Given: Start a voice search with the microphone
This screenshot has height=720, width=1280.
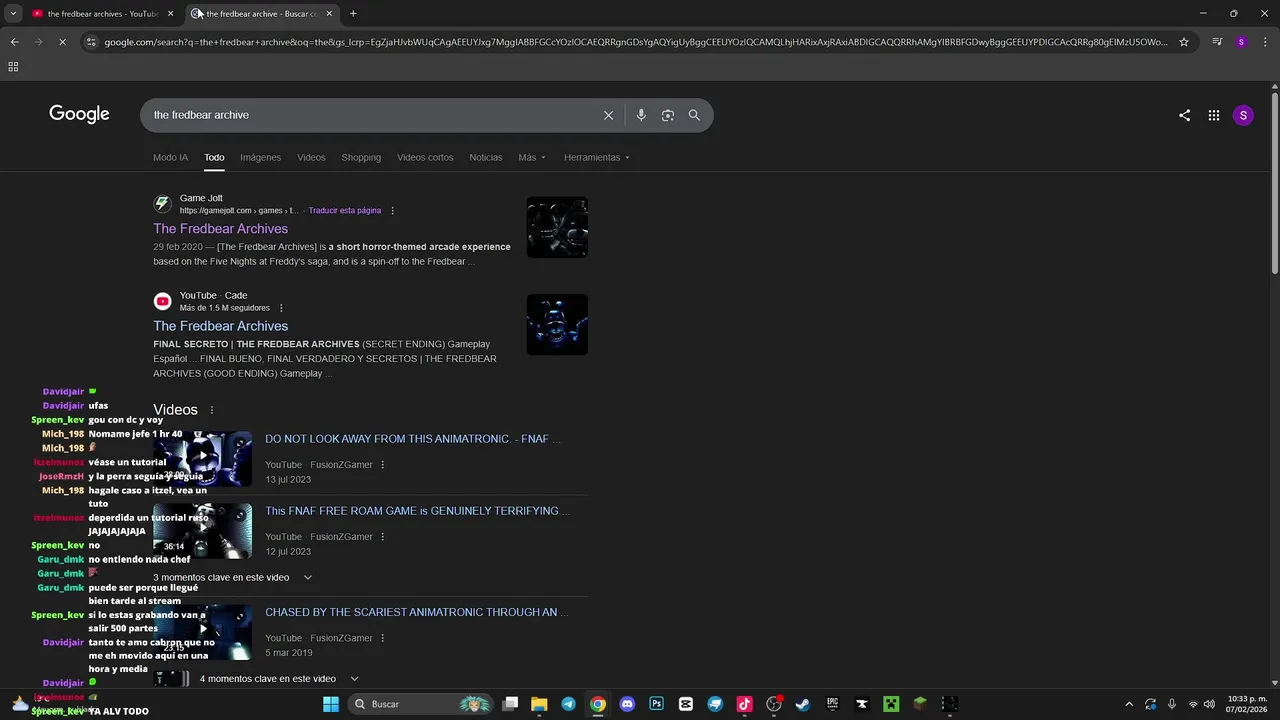Looking at the screenshot, I should tap(641, 115).
